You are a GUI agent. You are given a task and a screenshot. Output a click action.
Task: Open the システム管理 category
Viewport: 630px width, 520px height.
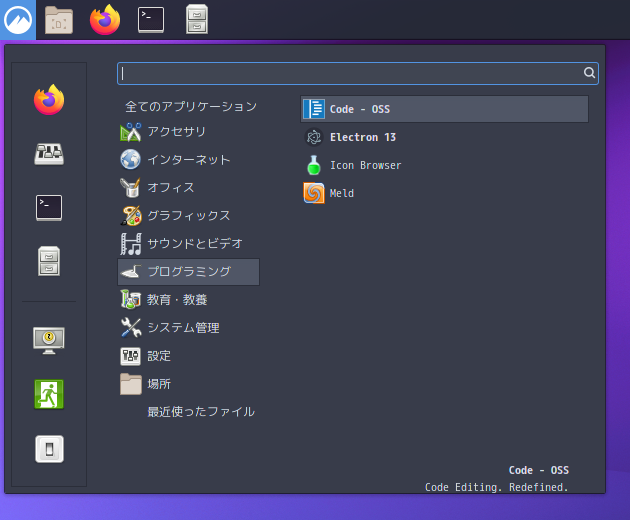pyautogui.click(x=188, y=328)
